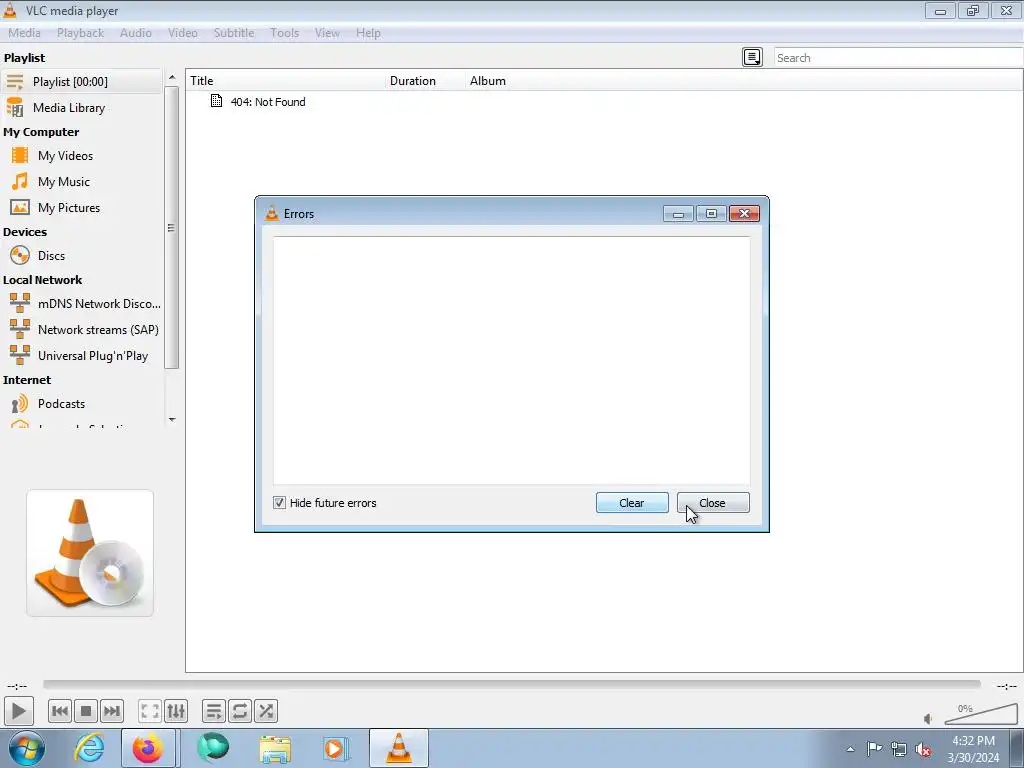
Task: Open the extended settings equalizer icon
Action: (176, 711)
